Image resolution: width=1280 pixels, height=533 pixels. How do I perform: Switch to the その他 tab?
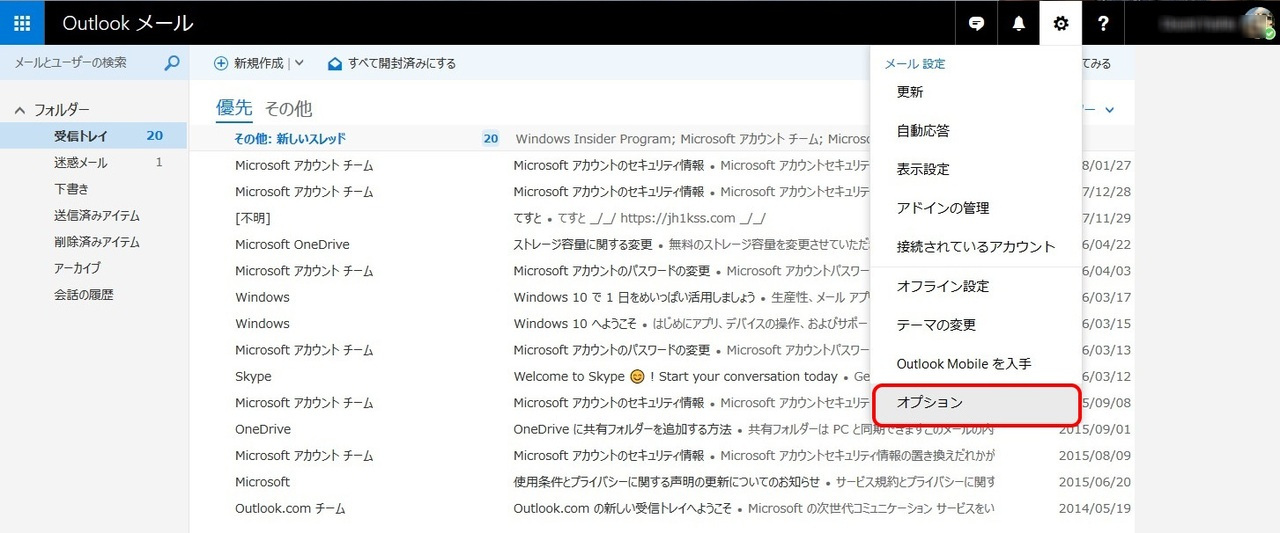point(288,108)
